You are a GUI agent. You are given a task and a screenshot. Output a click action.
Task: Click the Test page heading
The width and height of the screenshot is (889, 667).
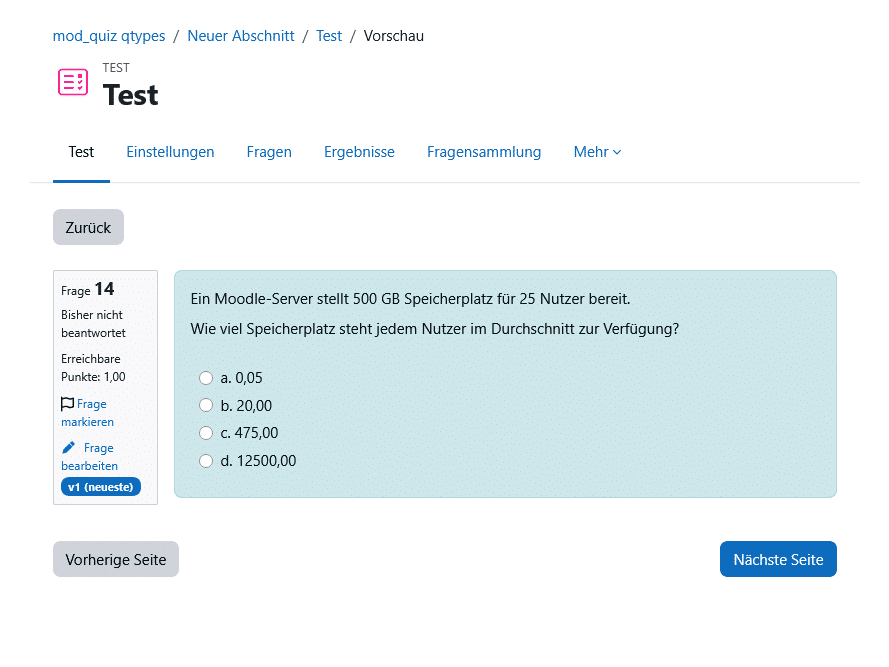130,95
